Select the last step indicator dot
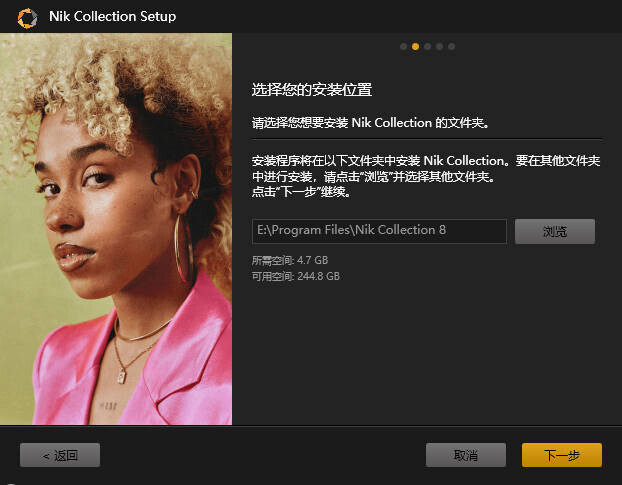This screenshot has height=485, width=622. click(451, 46)
